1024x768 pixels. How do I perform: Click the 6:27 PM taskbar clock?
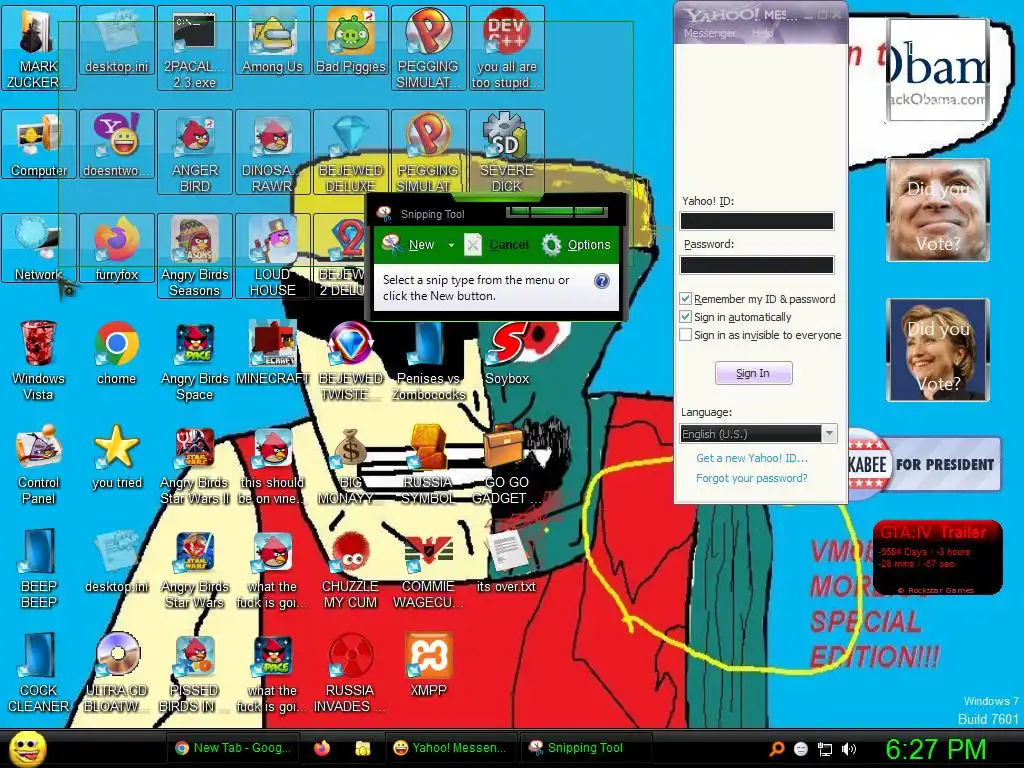click(935, 749)
